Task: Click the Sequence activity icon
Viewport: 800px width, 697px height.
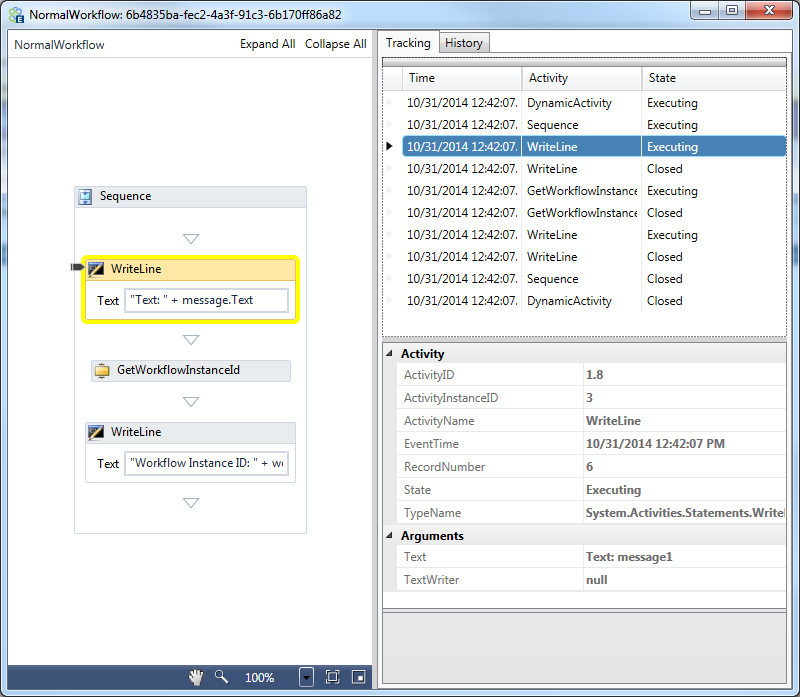Action: pyautogui.click(x=86, y=197)
